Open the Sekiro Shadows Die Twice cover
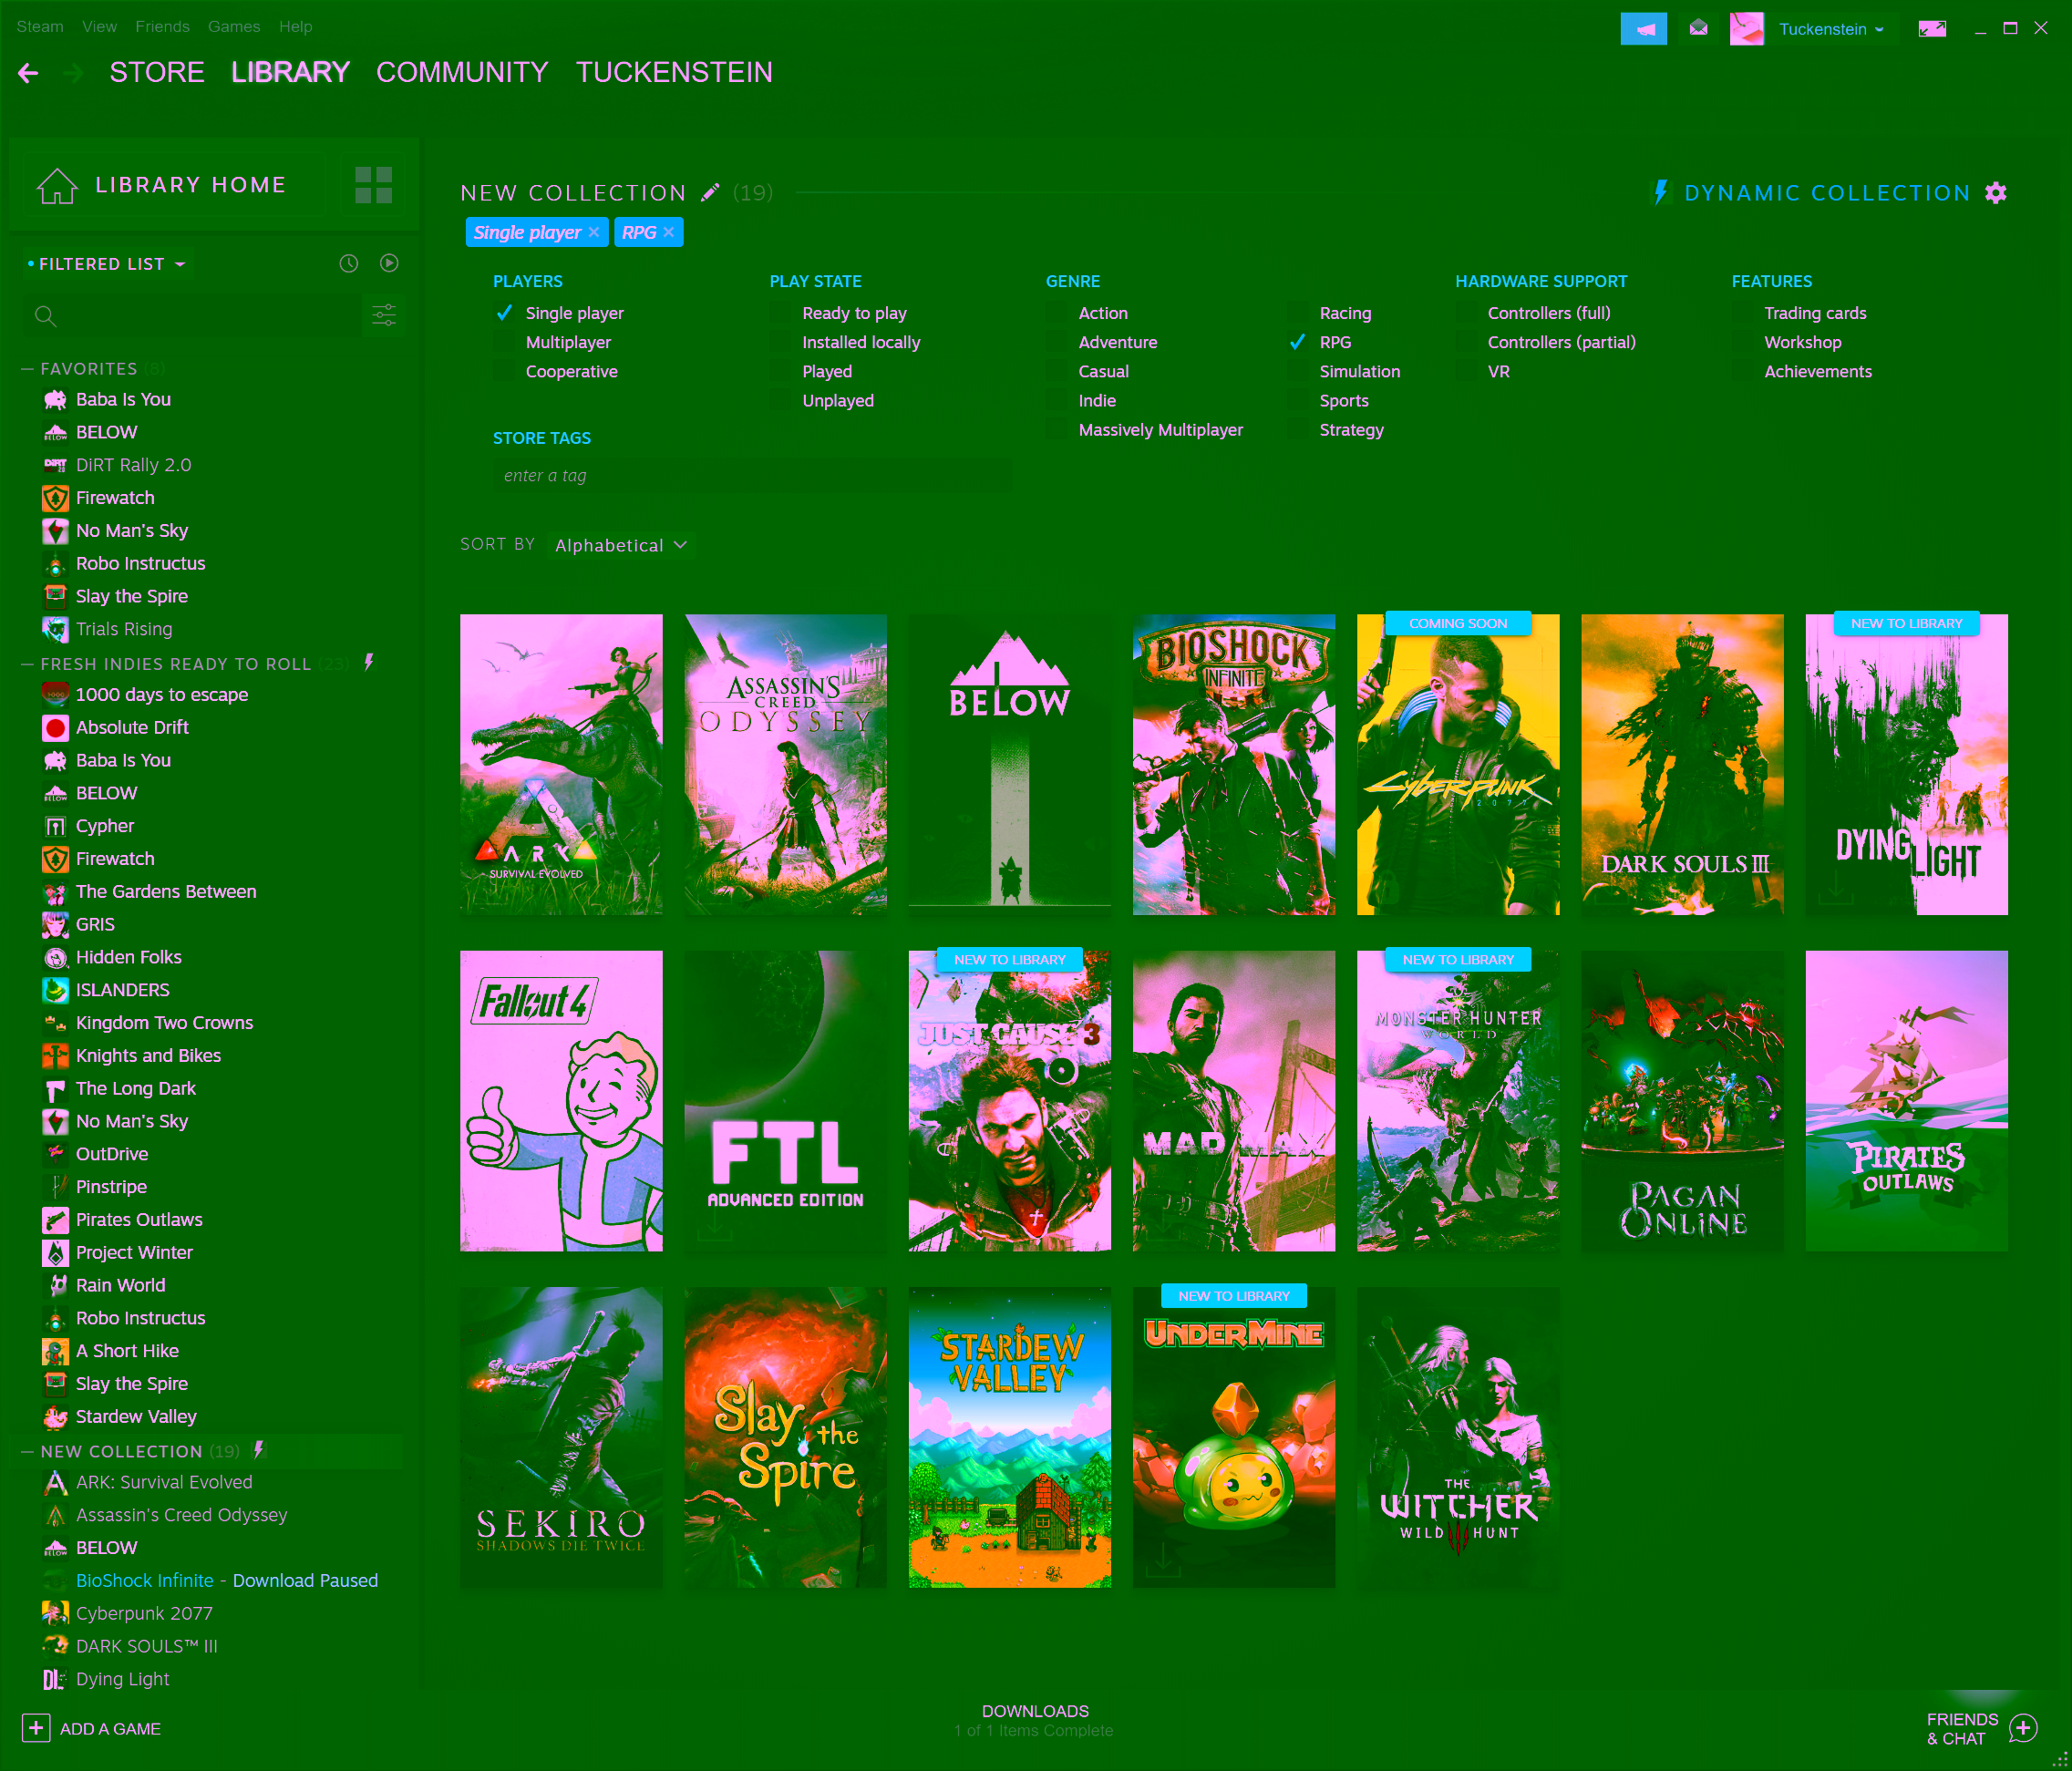The image size is (2072, 1771). tap(561, 1437)
